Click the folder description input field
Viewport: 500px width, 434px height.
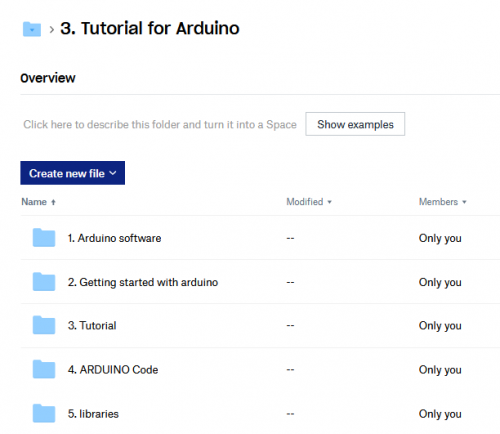coord(160,124)
